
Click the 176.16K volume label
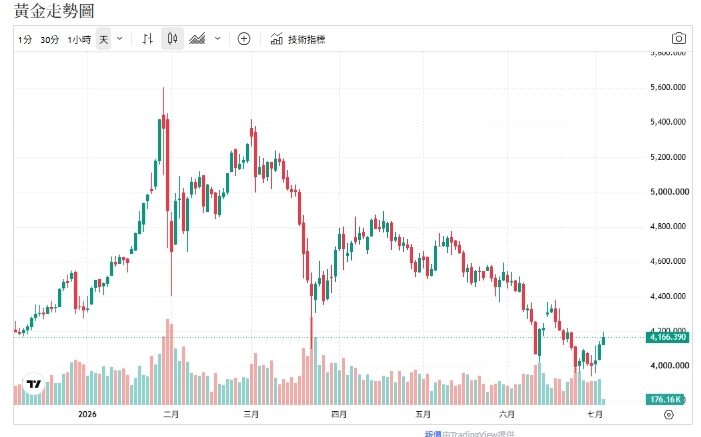tap(665, 399)
